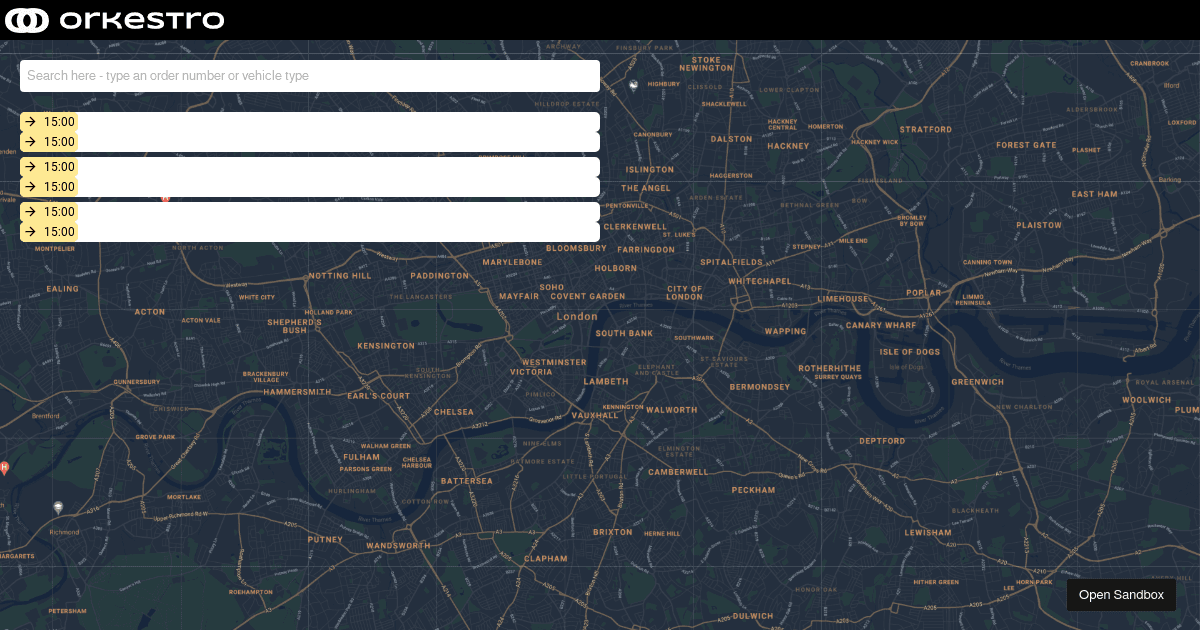Select the Lambeth map label
Image resolution: width=1200 pixels, height=630 pixels.
(x=606, y=382)
